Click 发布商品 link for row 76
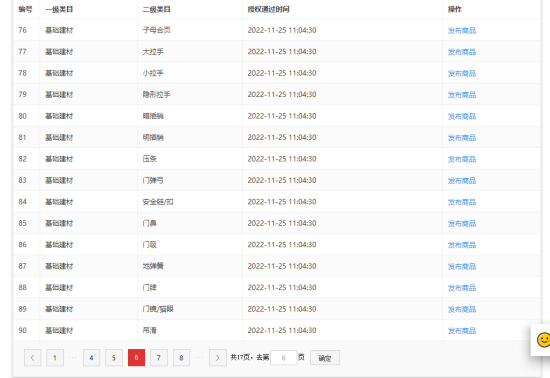Viewport: 550px width, 378px height. click(x=462, y=31)
